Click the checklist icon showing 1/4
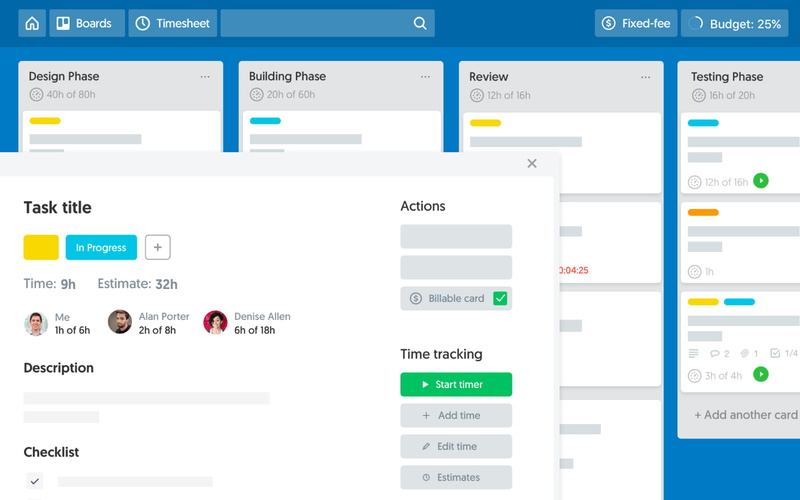 [775, 353]
